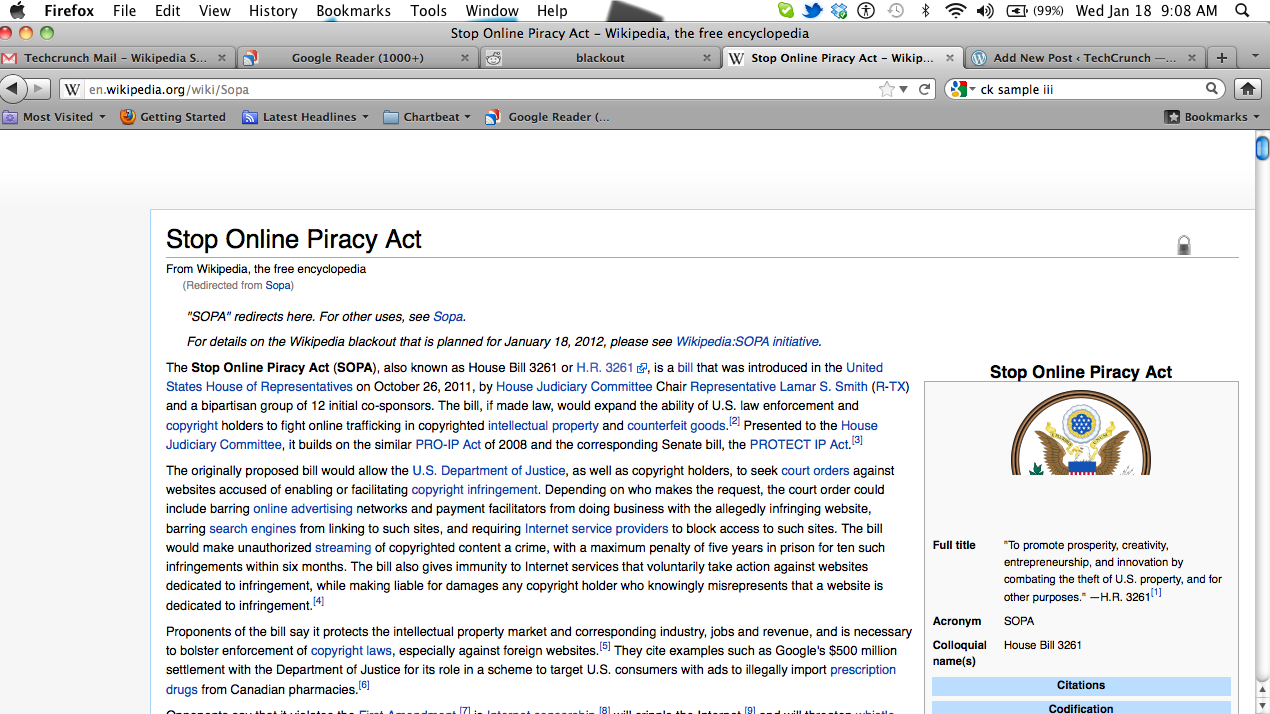Open the Wi-Fi status menu icon
Viewport: 1270px width, 714px height.
[x=955, y=11]
